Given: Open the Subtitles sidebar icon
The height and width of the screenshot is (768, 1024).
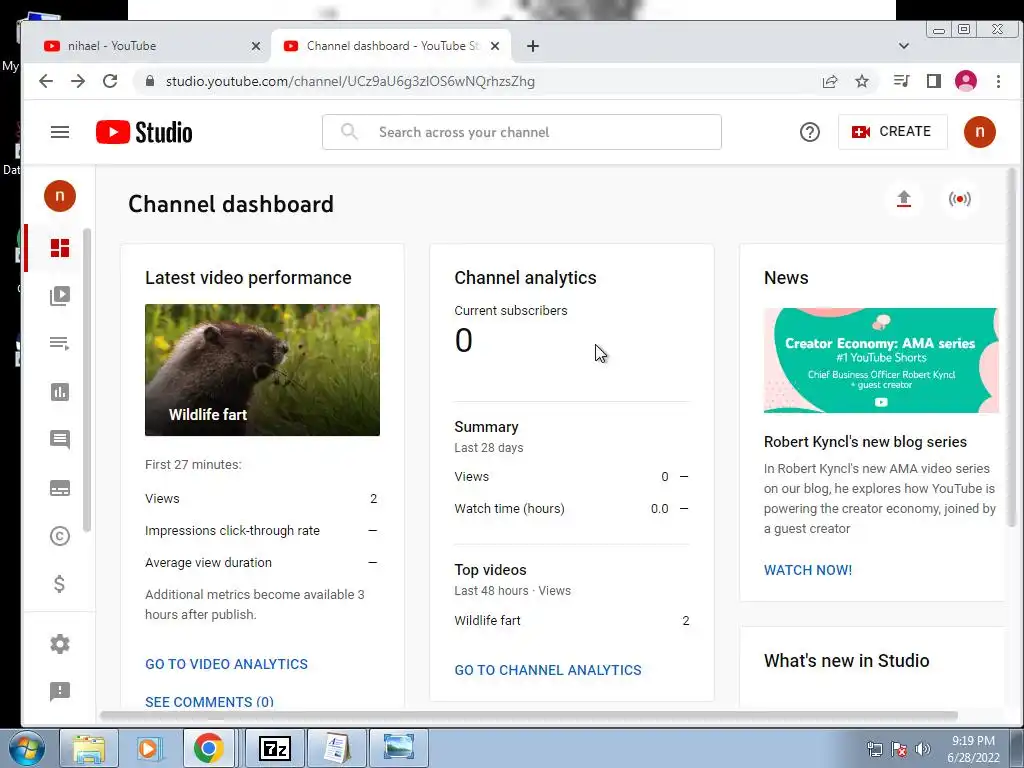Looking at the screenshot, I should coord(60,488).
